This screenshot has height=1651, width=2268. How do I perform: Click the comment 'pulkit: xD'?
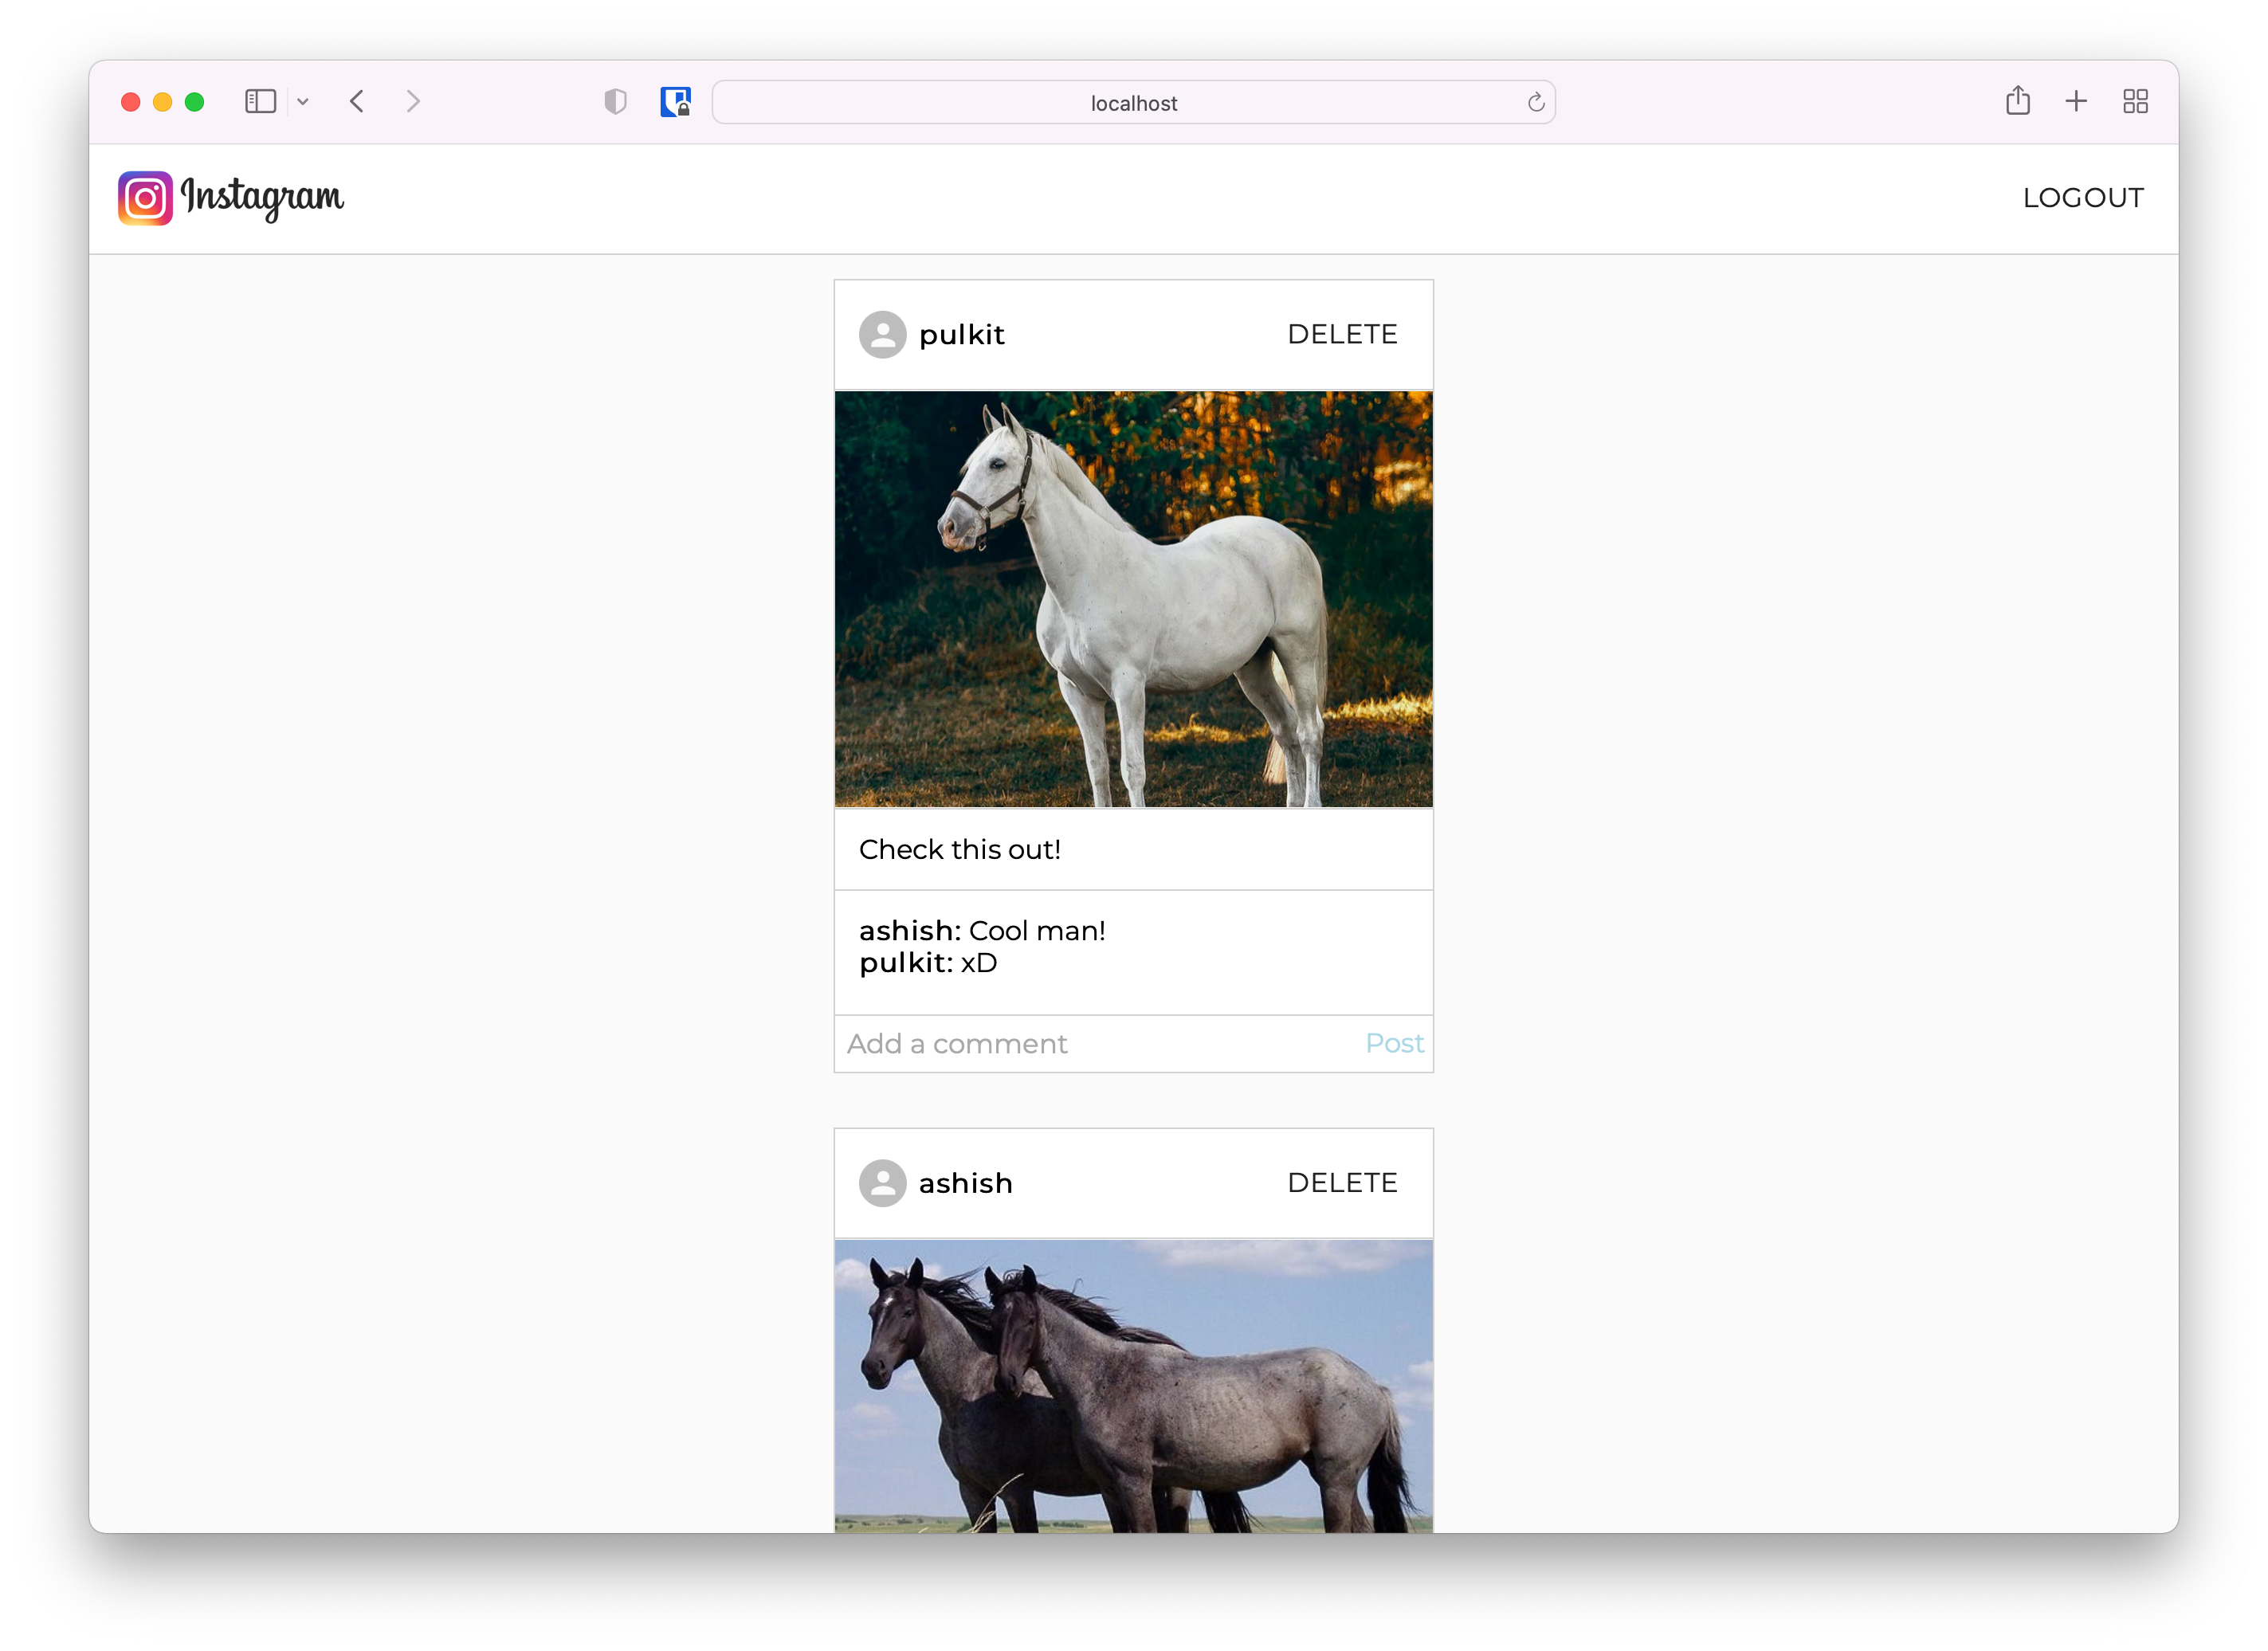(927, 962)
